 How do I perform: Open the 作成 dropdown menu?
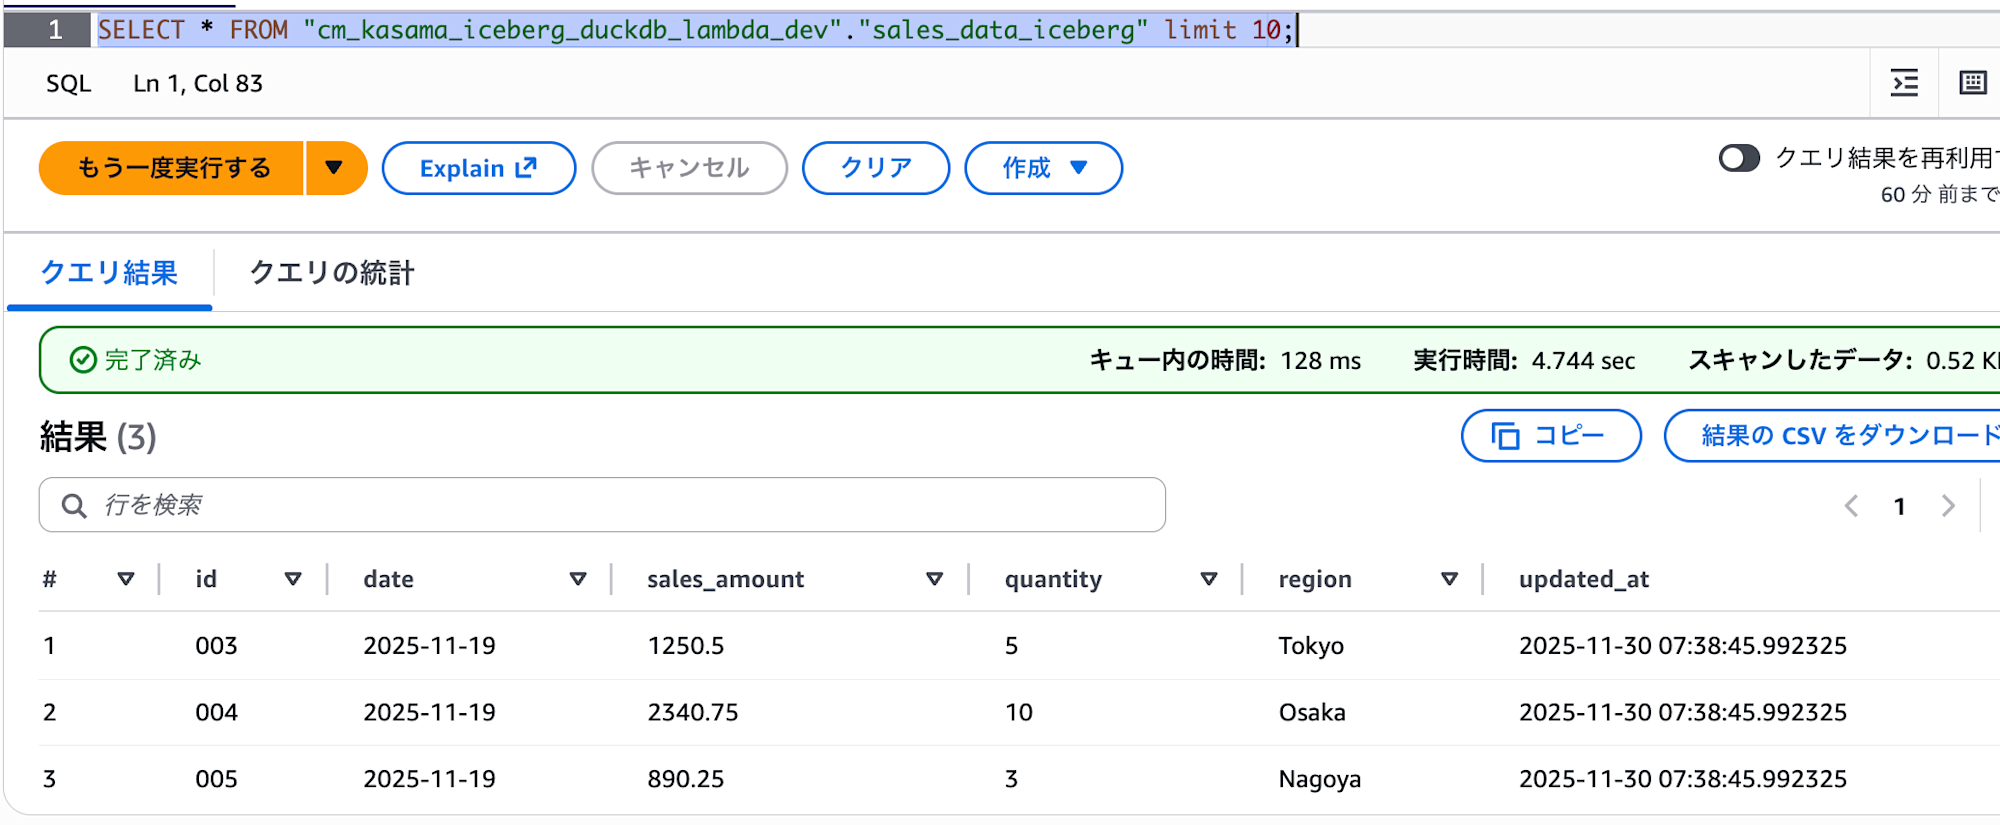[x=1043, y=168]
